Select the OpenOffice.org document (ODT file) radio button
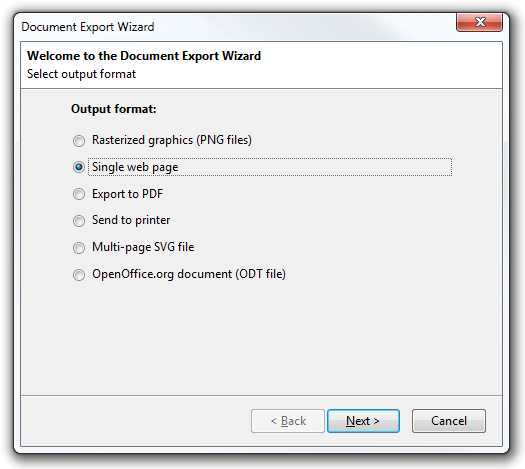Image resolution: width=525 pixels, height=469 pixels. 79,275
